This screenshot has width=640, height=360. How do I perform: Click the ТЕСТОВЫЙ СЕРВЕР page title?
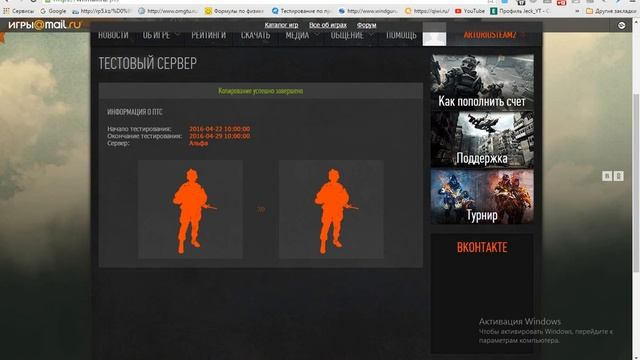(x=147, y=63)
